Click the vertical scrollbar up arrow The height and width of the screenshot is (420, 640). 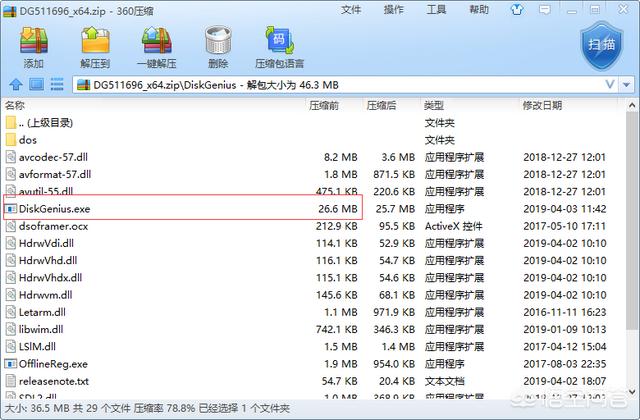(632, 106)
